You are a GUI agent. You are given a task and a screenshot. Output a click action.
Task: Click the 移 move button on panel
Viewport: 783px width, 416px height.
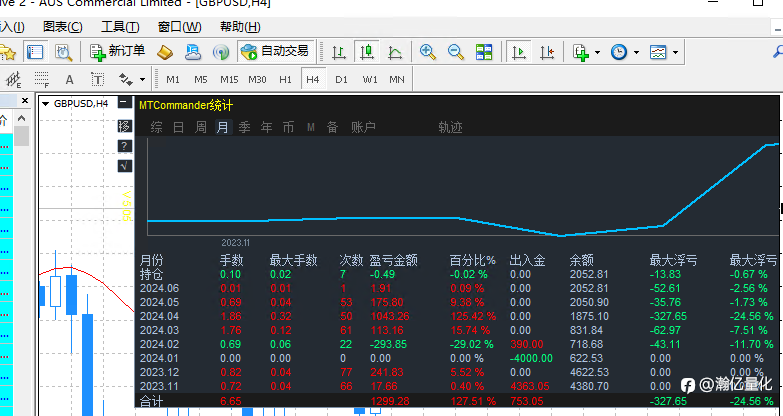click(x=124, y=126)
